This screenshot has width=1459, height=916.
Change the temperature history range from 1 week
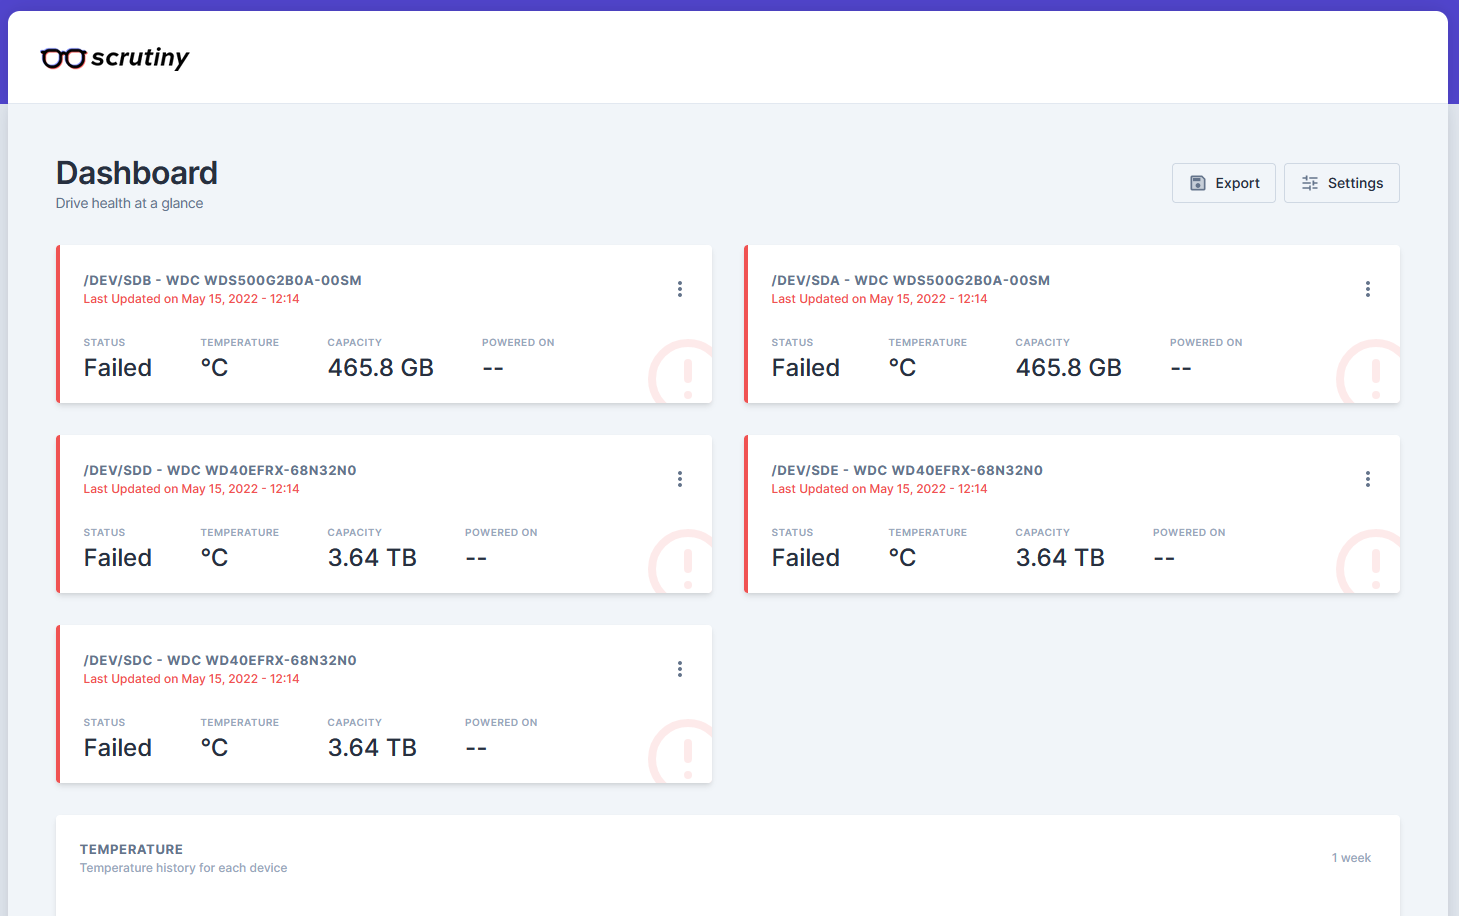point(1351,857)
